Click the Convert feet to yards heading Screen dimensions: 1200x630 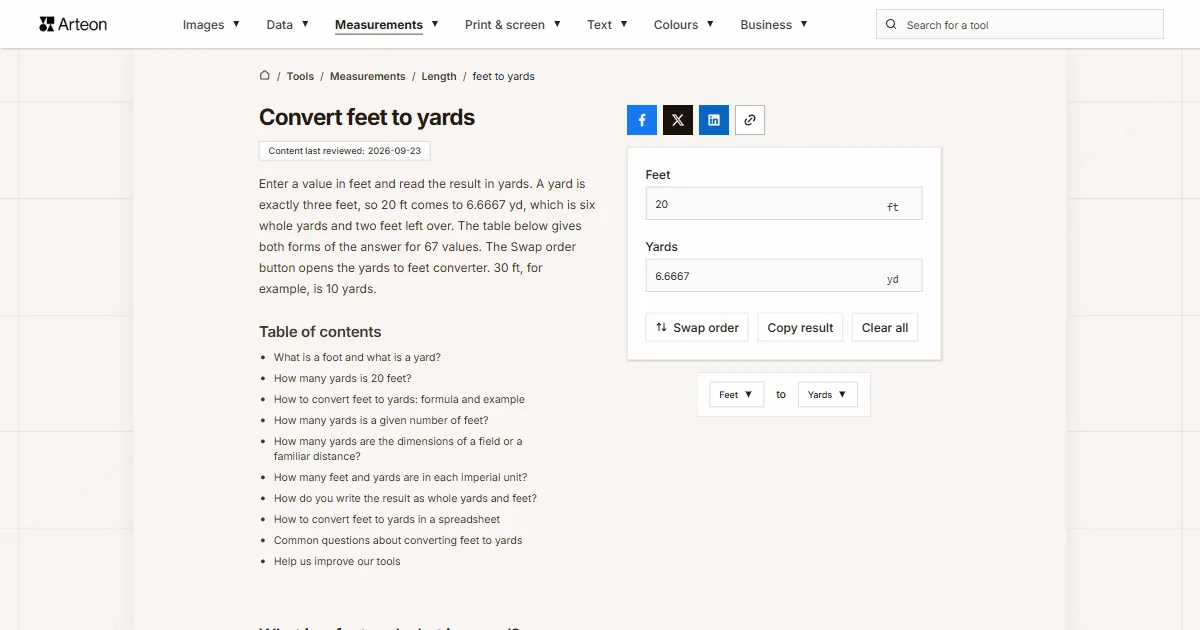pos(367,117)
